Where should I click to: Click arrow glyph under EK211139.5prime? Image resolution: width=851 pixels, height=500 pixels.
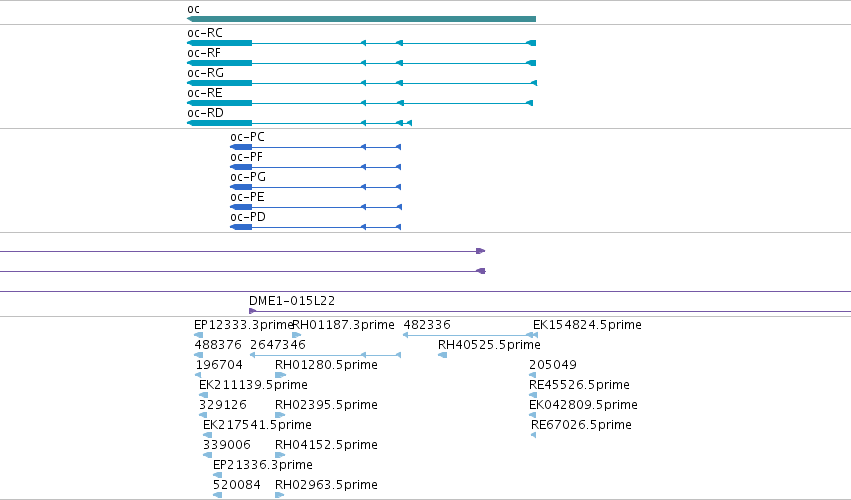204,395
